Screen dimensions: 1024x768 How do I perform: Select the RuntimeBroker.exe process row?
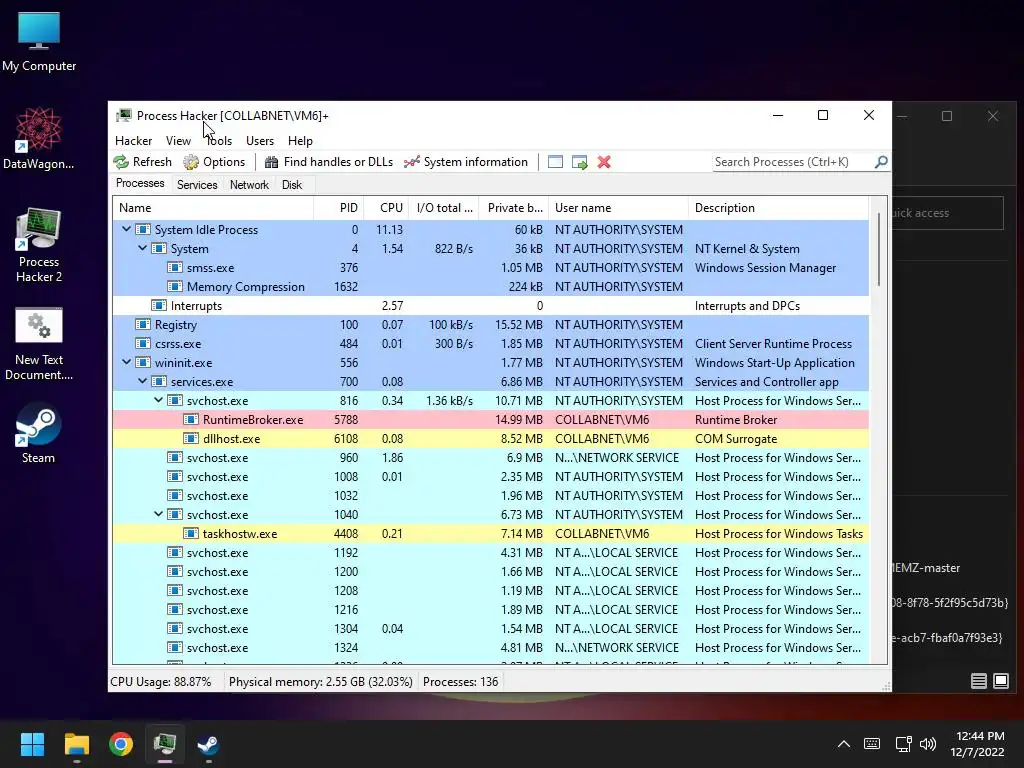click(x=491, y=419)
